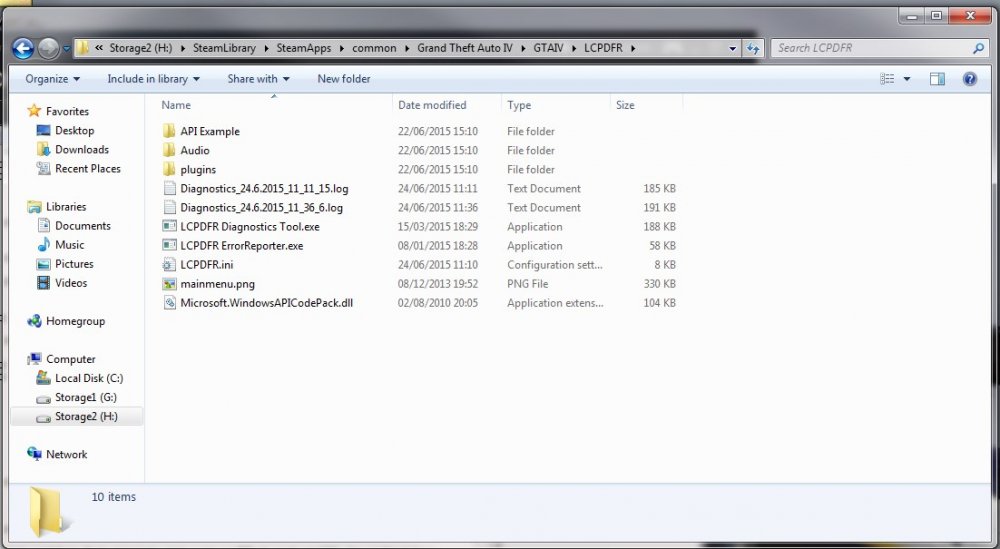Select the plugins folder icon
The image size is (1000, 549).
169,170
